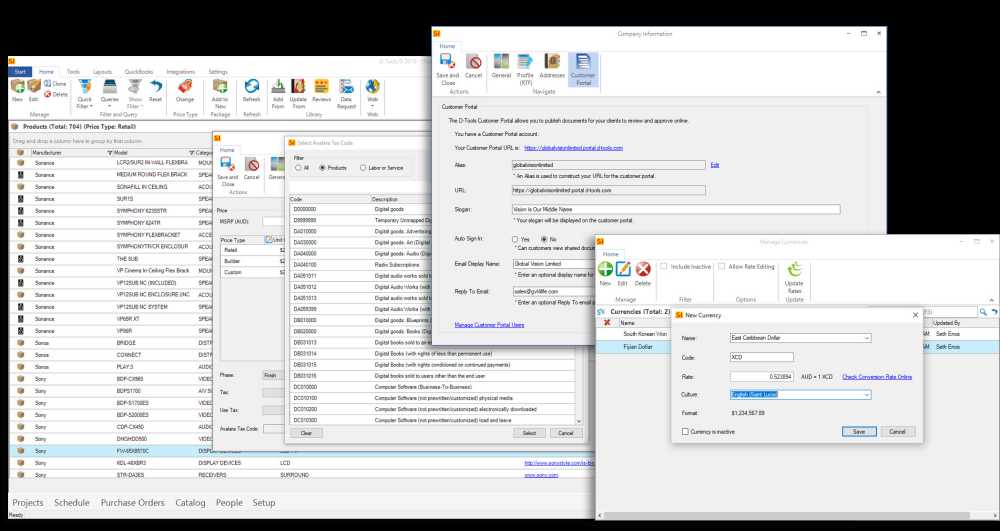Screen dimensions: 1000x531
Task: Open Profile (RTF) in Company Information
Action: 525,69
